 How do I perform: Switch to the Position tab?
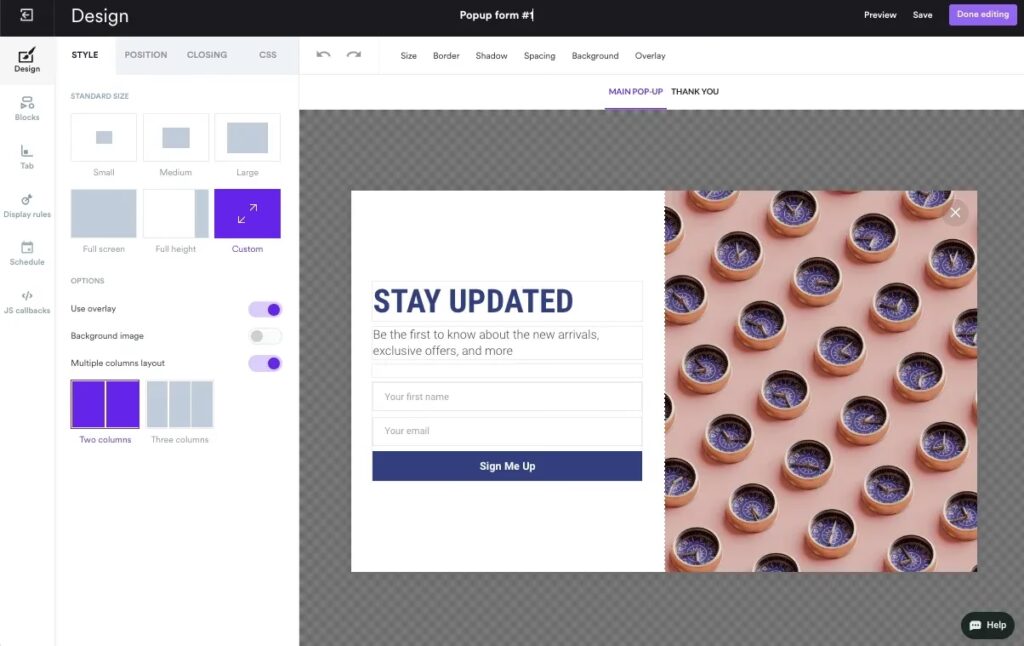[146, 55]
